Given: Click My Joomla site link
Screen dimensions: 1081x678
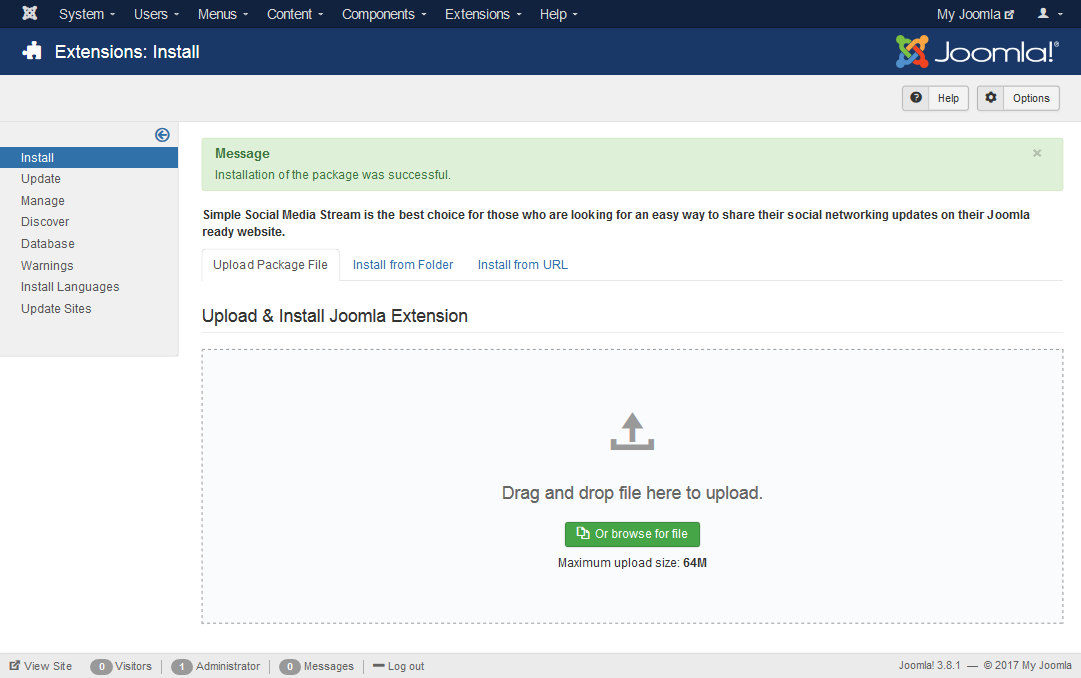Looking at the screenshot, I should [x=975, y=14].
